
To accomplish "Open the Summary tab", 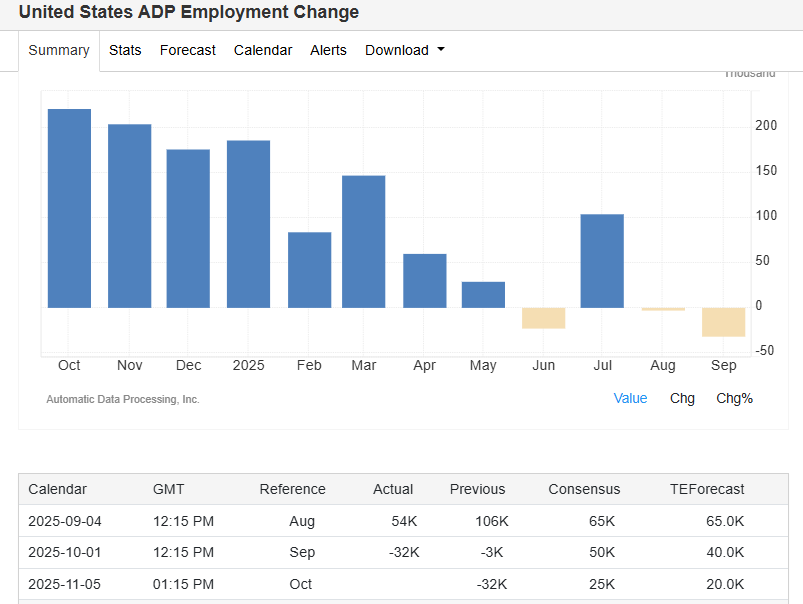I will point(59,50).
